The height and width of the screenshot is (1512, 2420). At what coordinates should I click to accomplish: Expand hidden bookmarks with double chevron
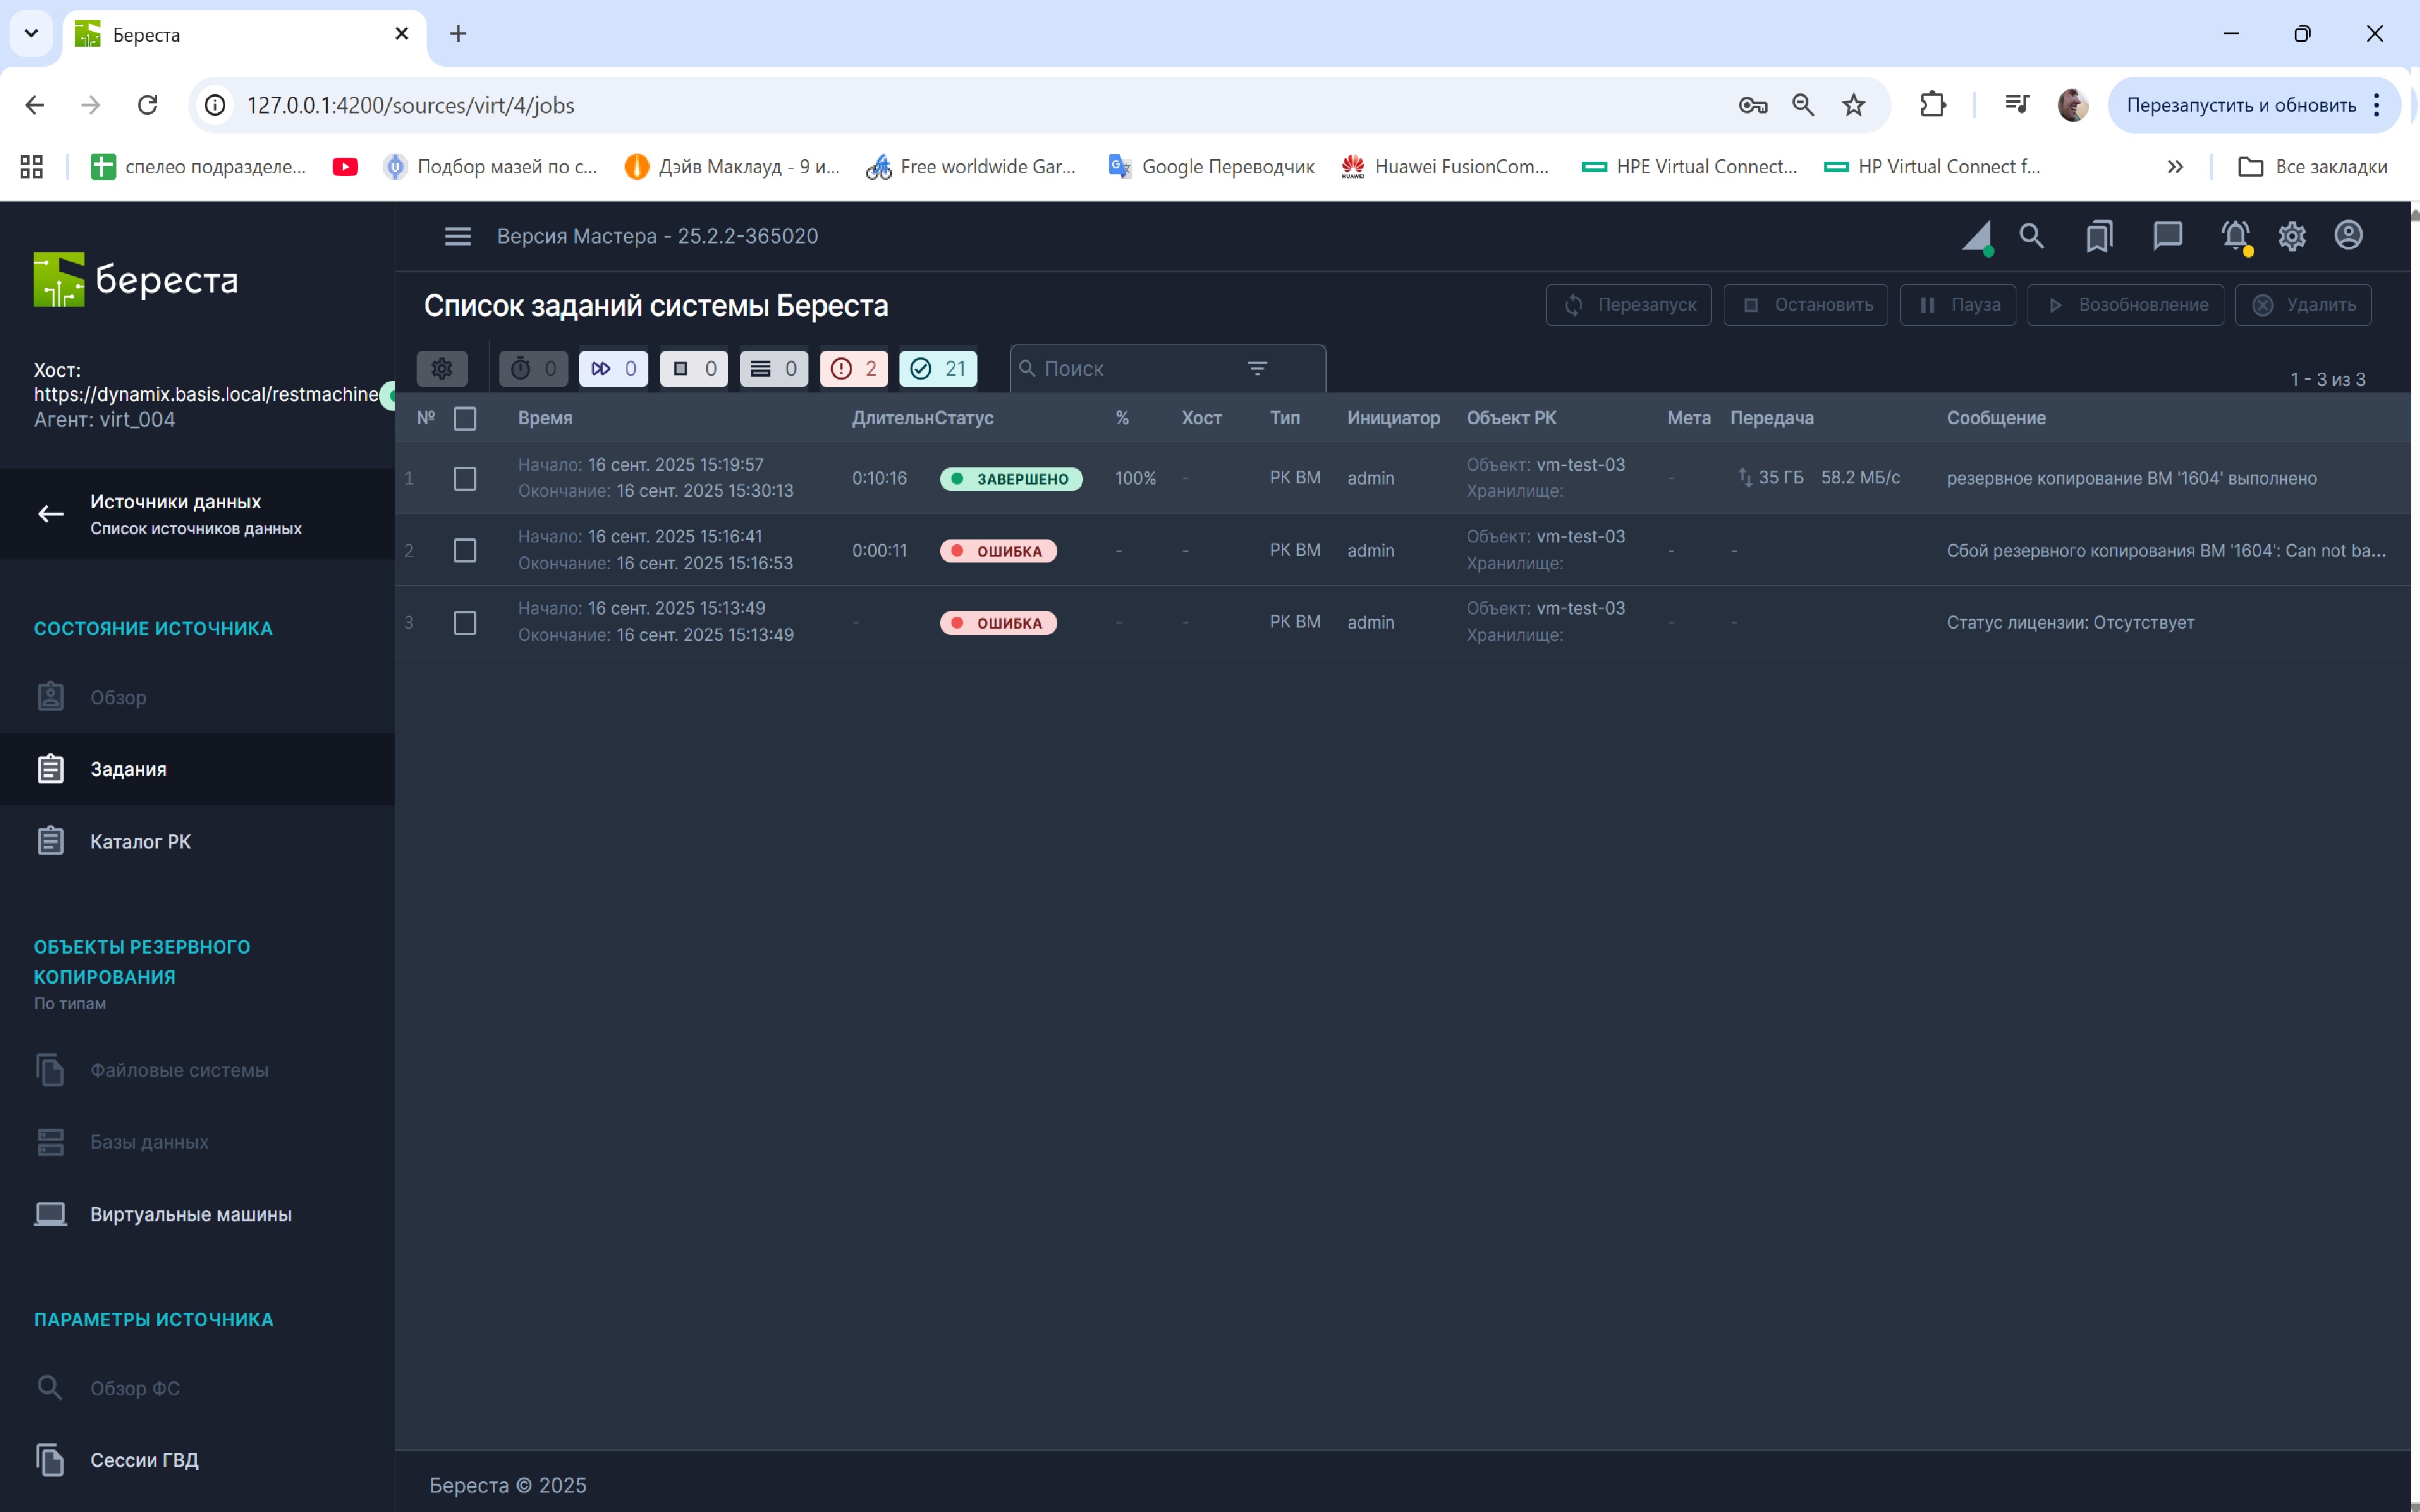click(x=2174, y=167)
